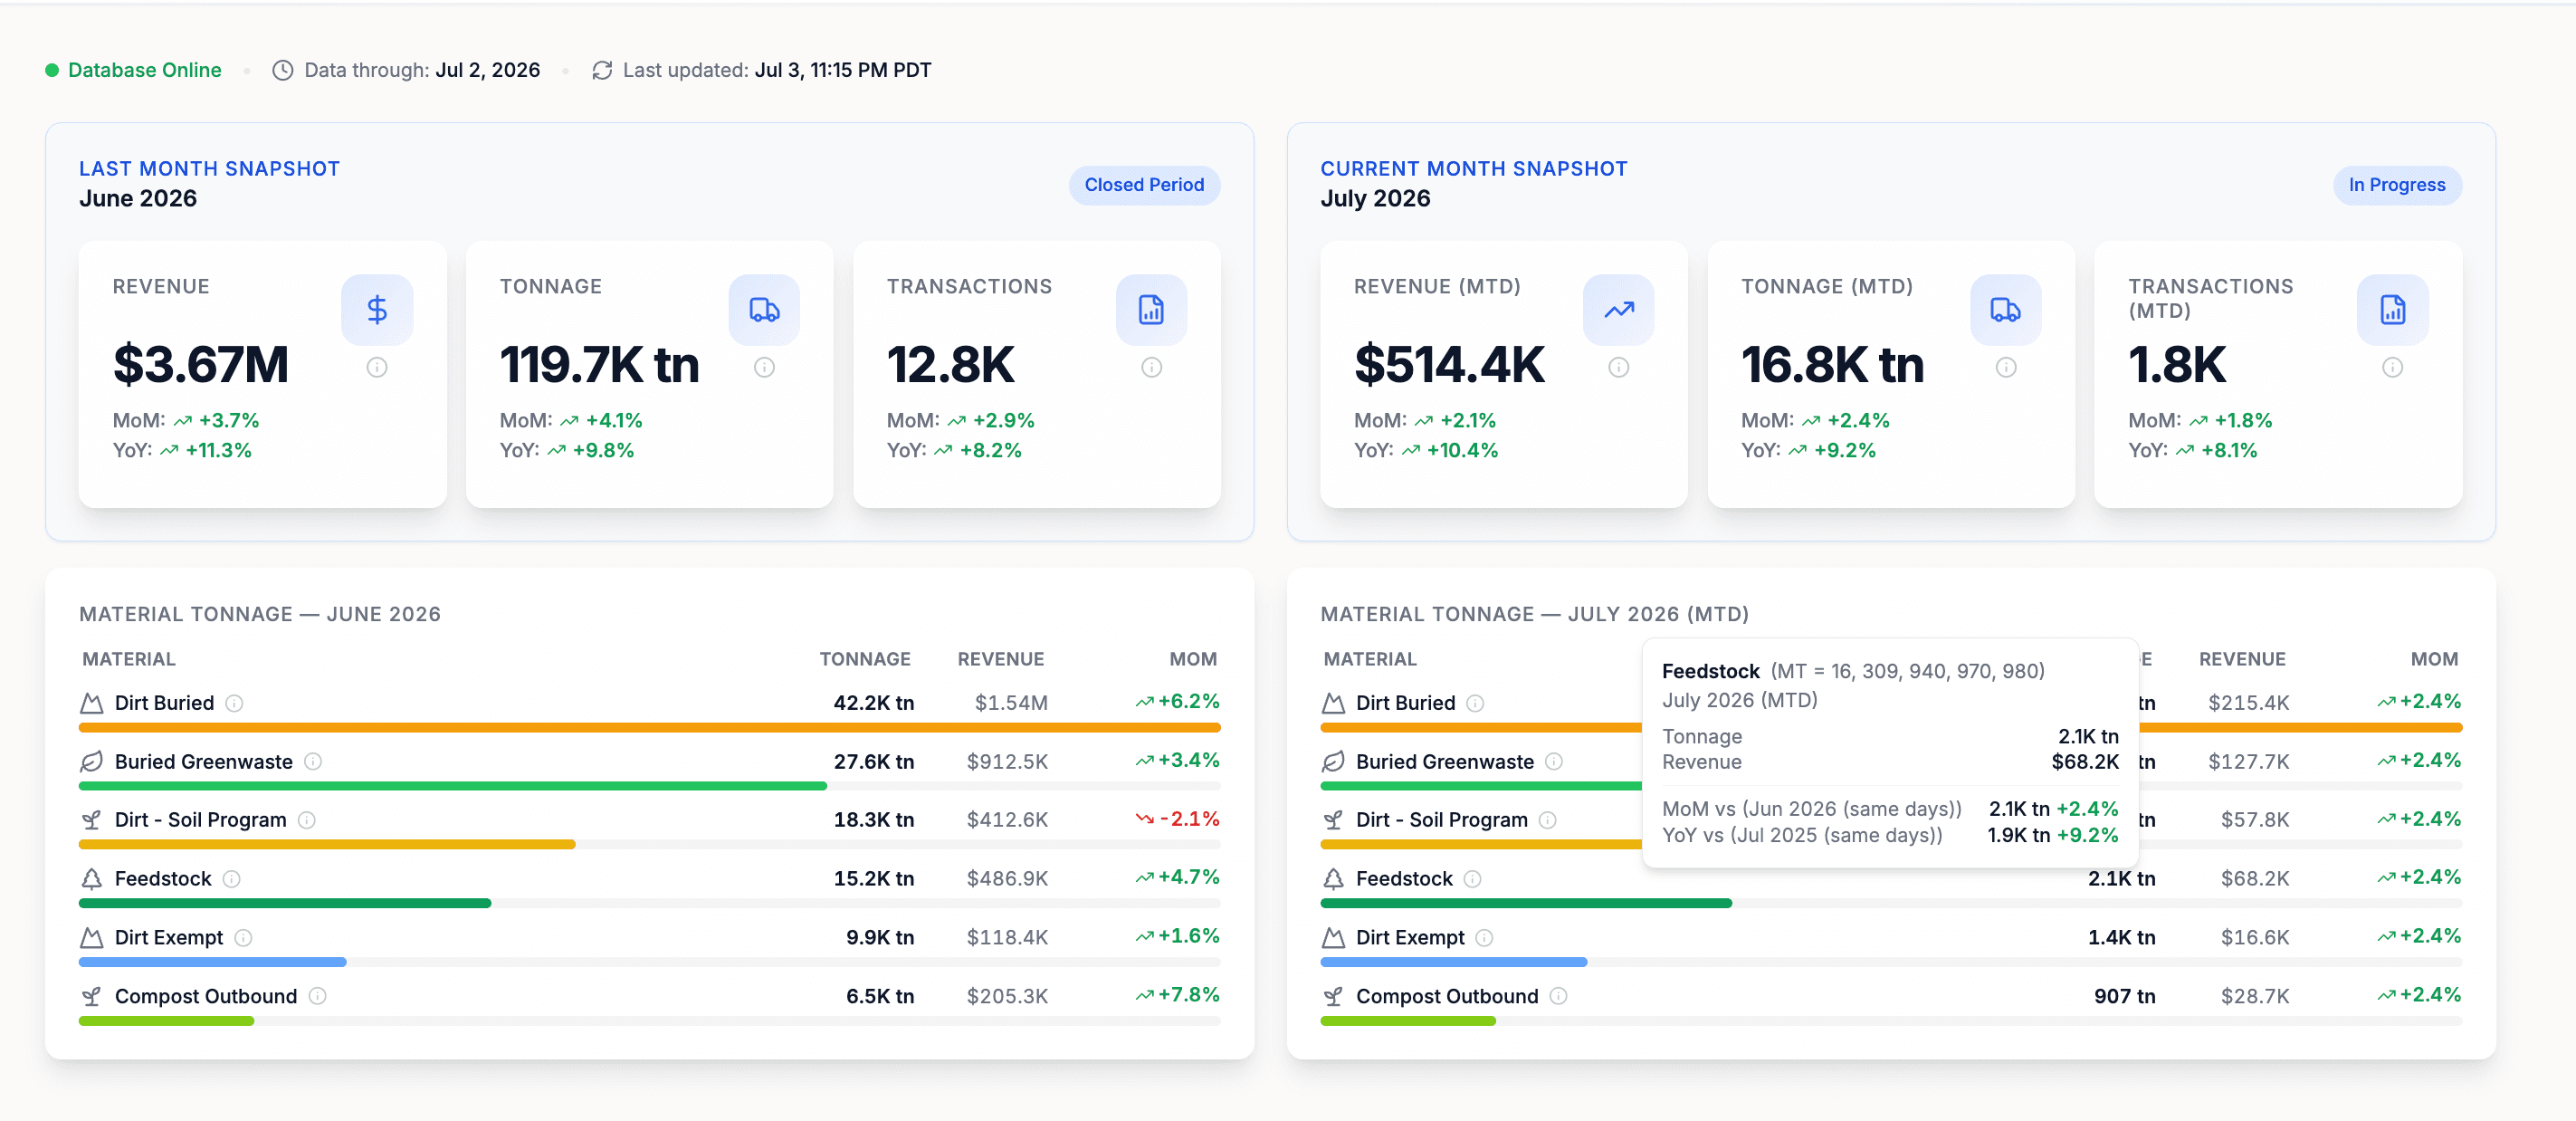Select CURRENT MONTH SNAPSHOT heading
This screenshot has width=2576, height=1121.
[x=1473, y=169]
